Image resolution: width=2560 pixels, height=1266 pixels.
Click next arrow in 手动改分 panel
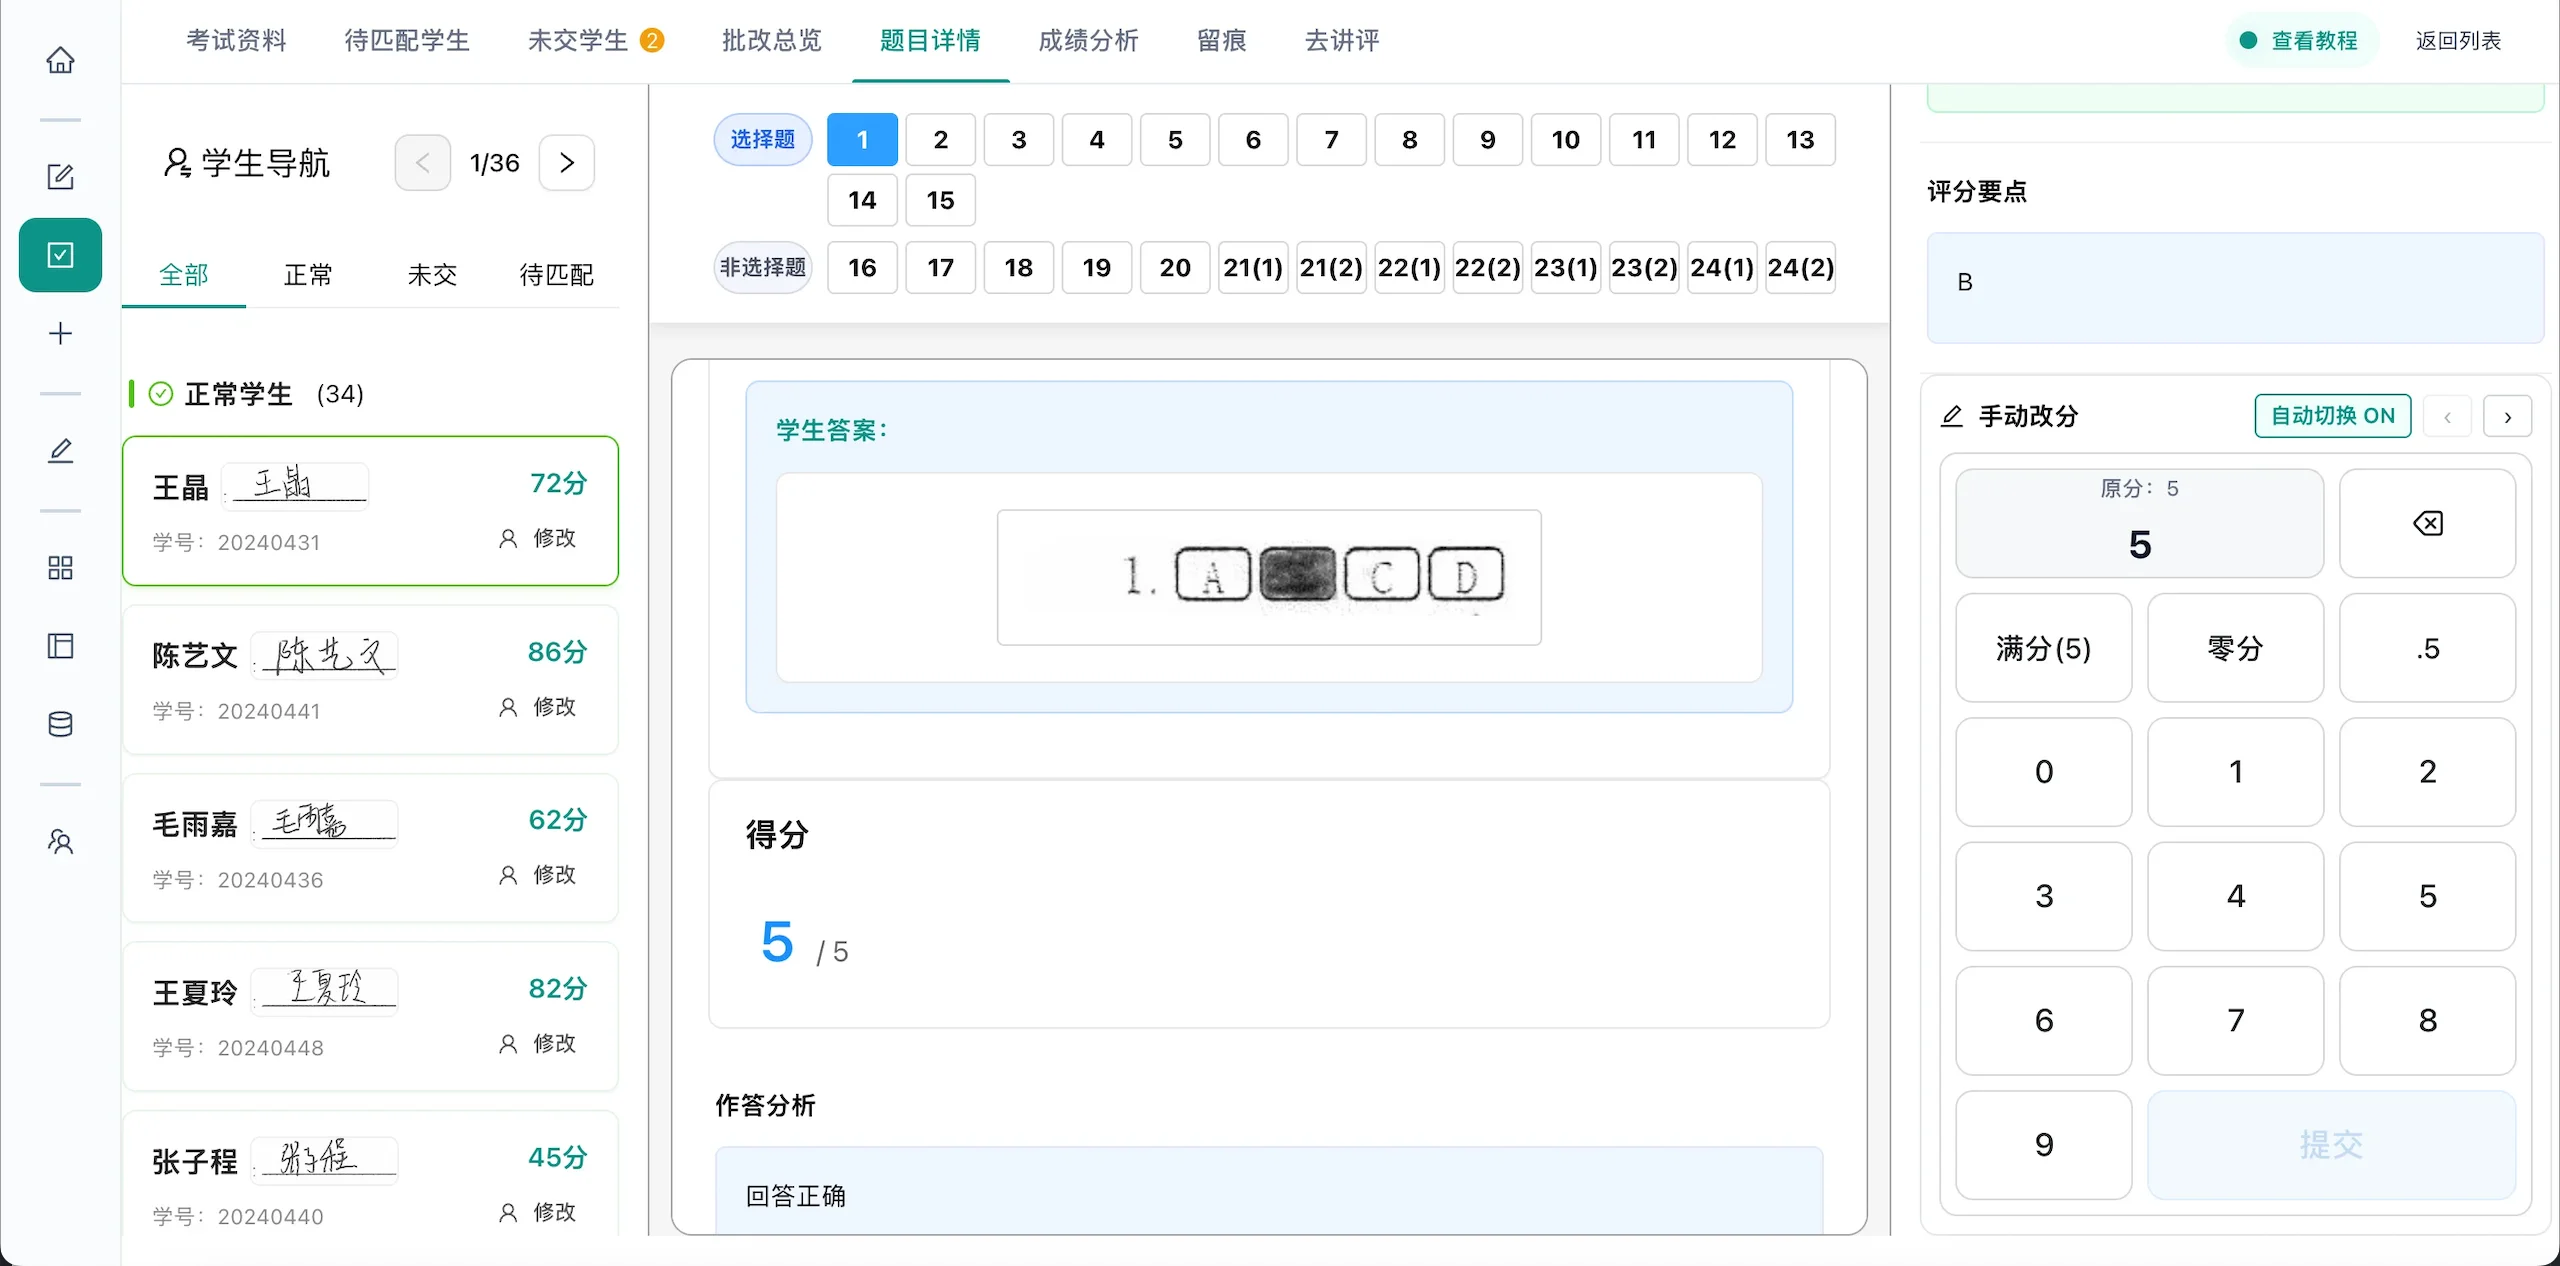click(2508, 417)
